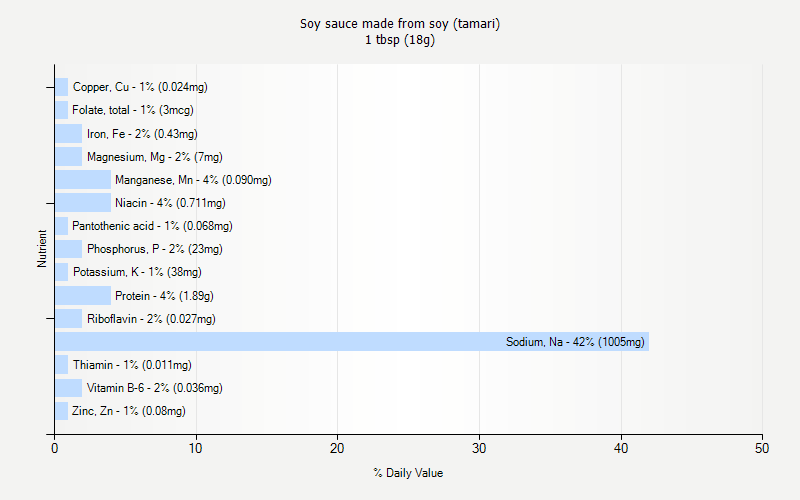Click the x-axis tick label 30
Viewport: 800px width, 500px height.
tap(479, 448)
